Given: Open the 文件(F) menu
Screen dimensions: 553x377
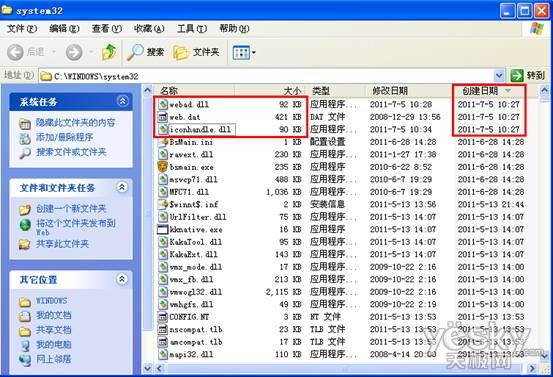Looking at the screenshot, I should [x=22, y=28].
